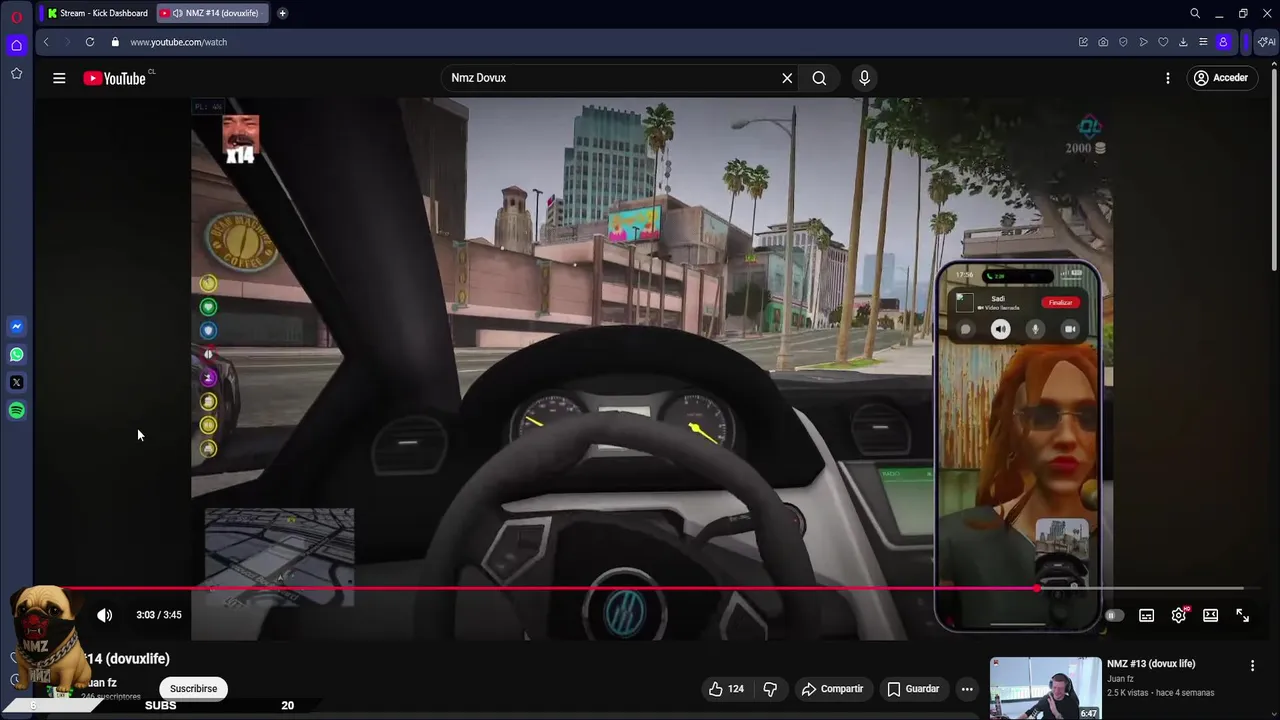1280x720 pixels.
Task: Click the Guardar save button
Action: pyautogui.click(x=913, y=689)
